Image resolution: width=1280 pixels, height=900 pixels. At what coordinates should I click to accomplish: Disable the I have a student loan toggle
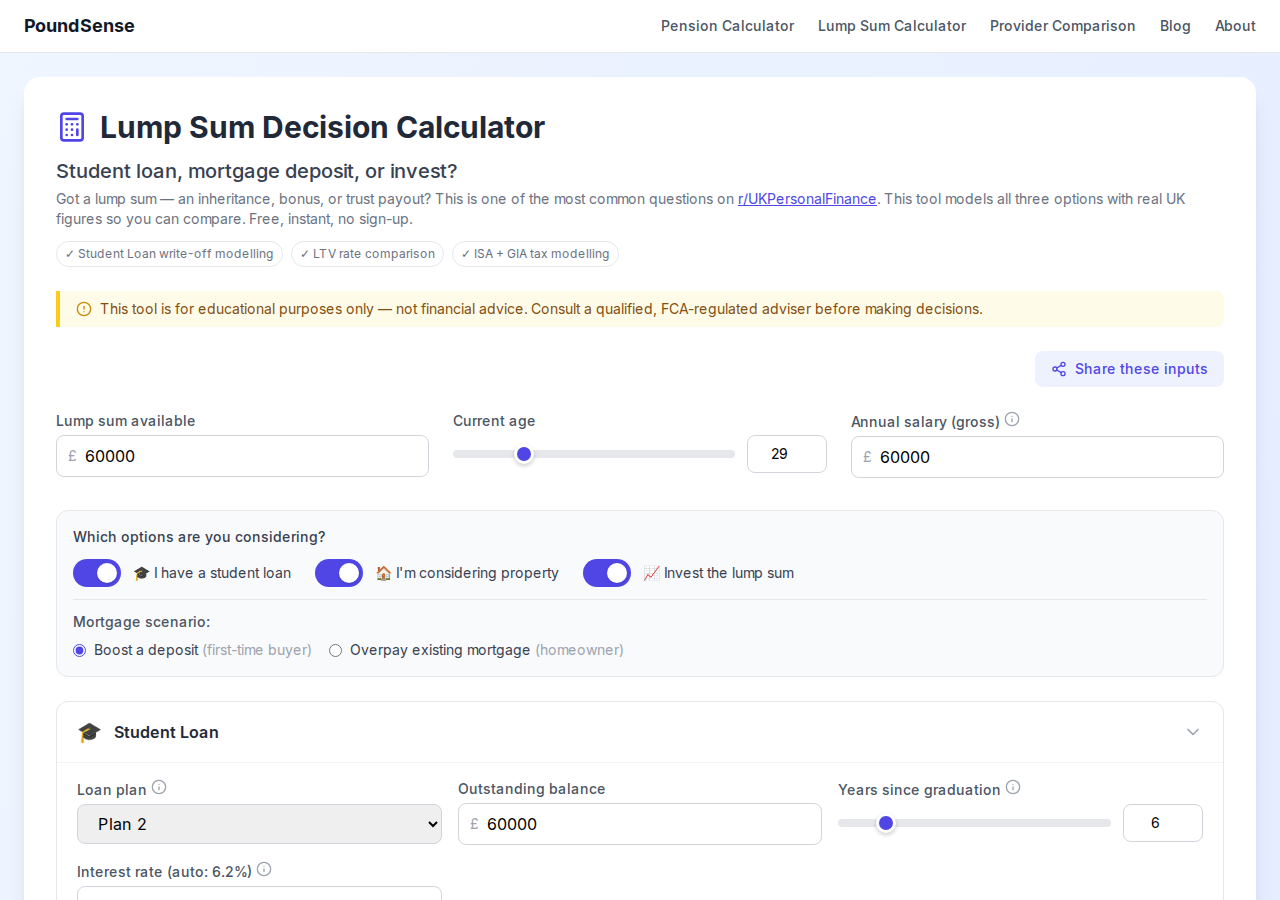click(x=97, y=572)
